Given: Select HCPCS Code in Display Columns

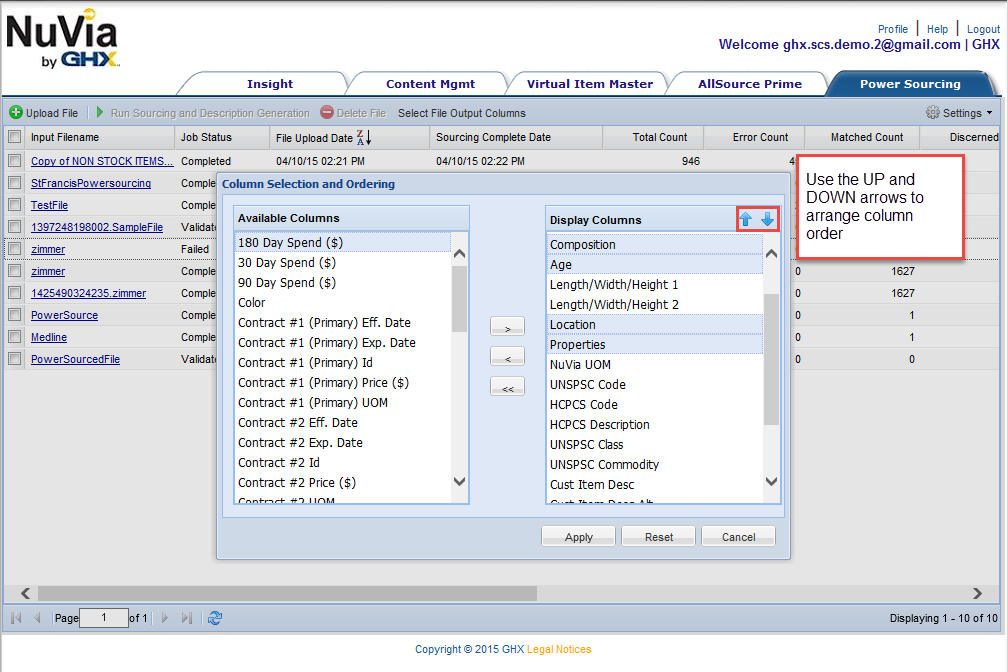Looking at the screenshot, I should [655, 404].
